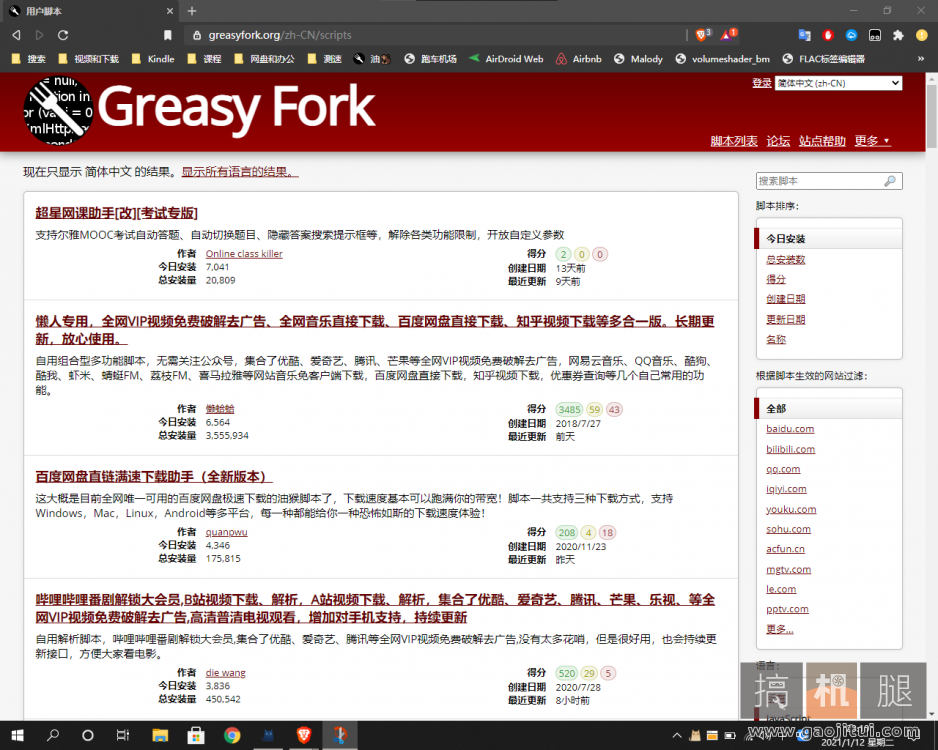Viewport: 938px width, 750px height.
Task: Open the volumeshader_bm bookmark
Action: (x=723, y=59)
